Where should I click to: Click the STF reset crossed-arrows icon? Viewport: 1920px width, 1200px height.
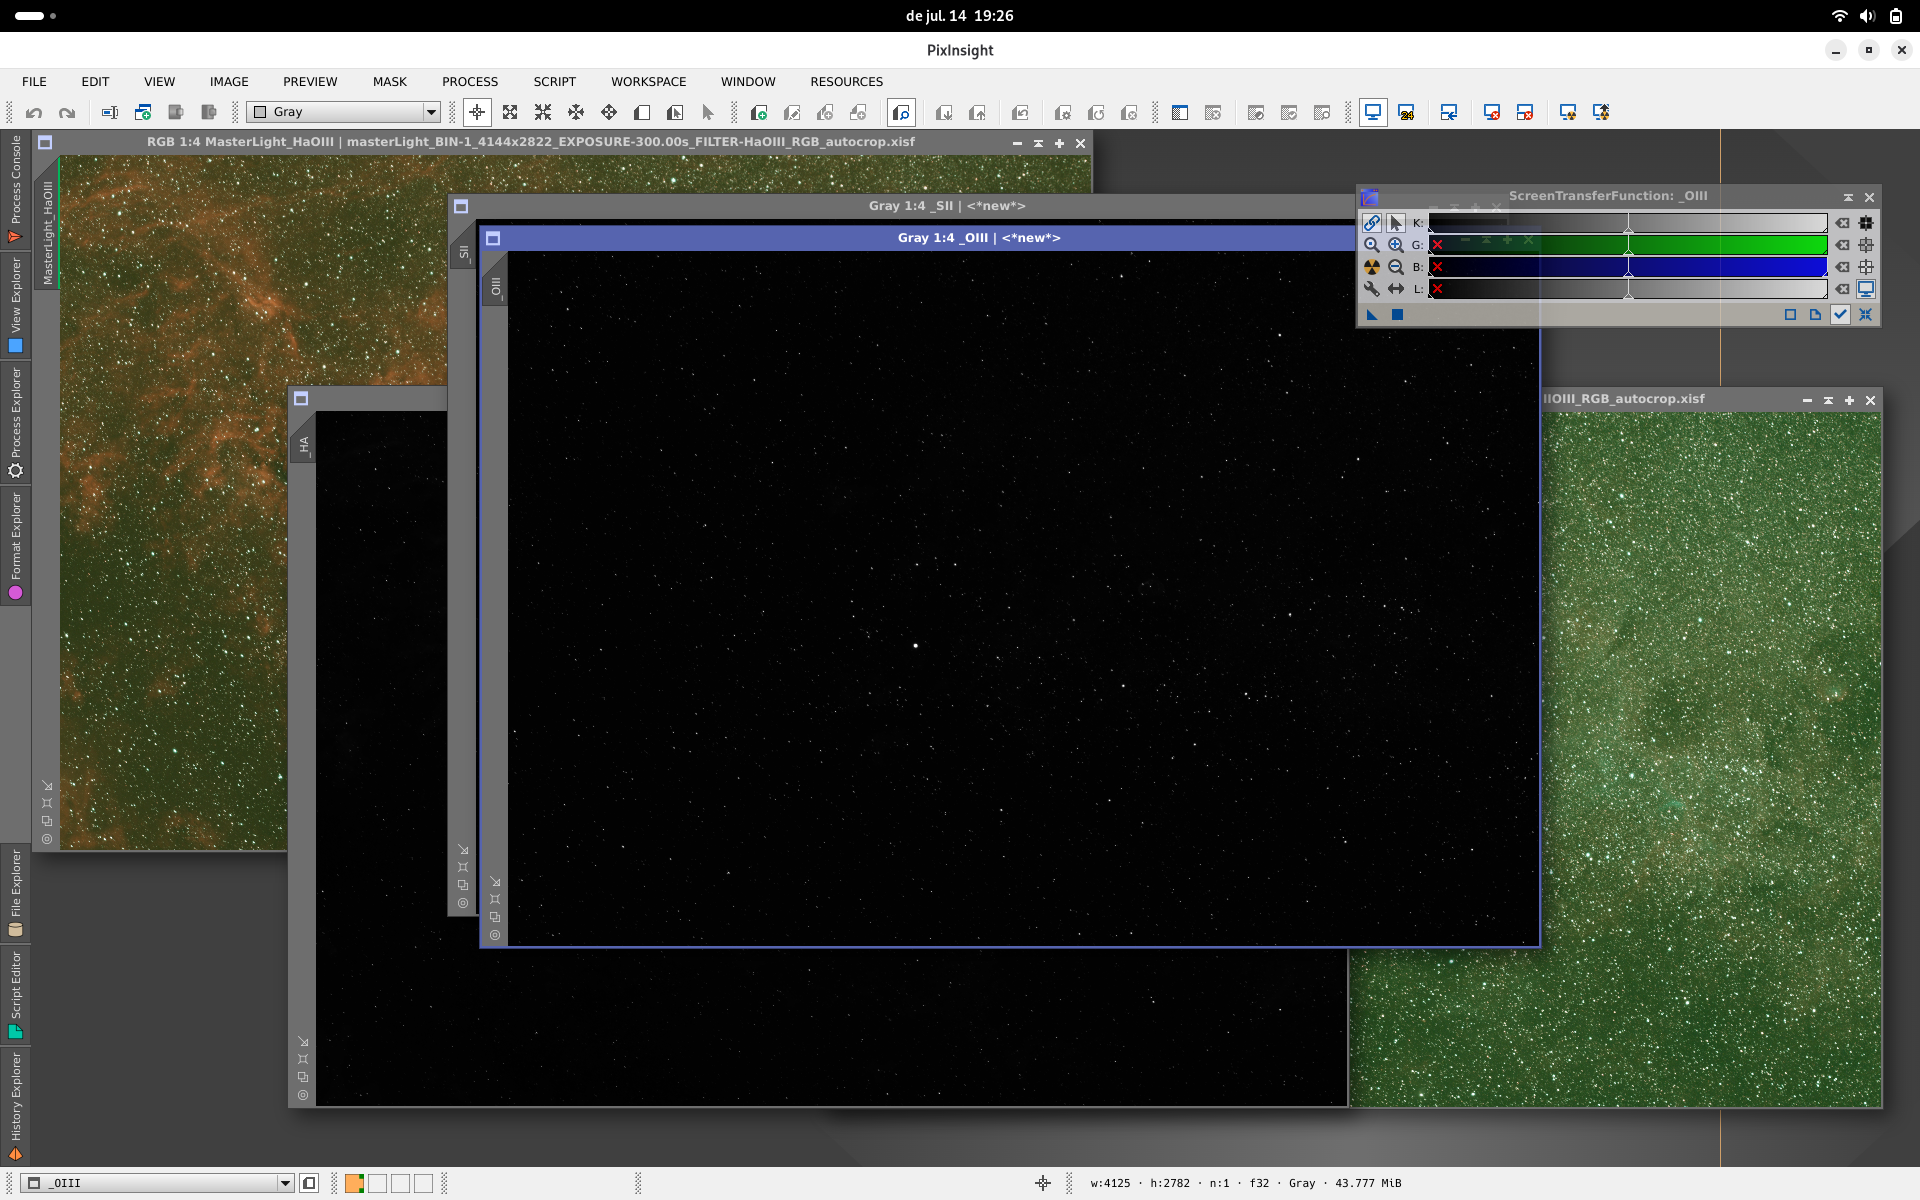point(1866,315)
